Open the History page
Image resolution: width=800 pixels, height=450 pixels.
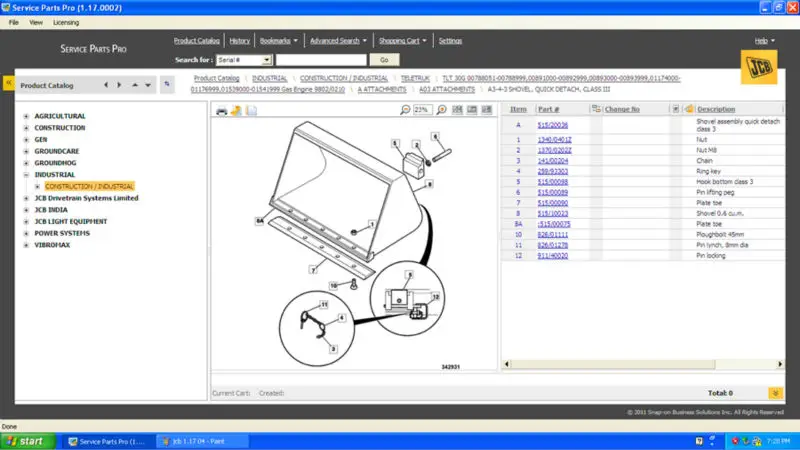point(239,41)
